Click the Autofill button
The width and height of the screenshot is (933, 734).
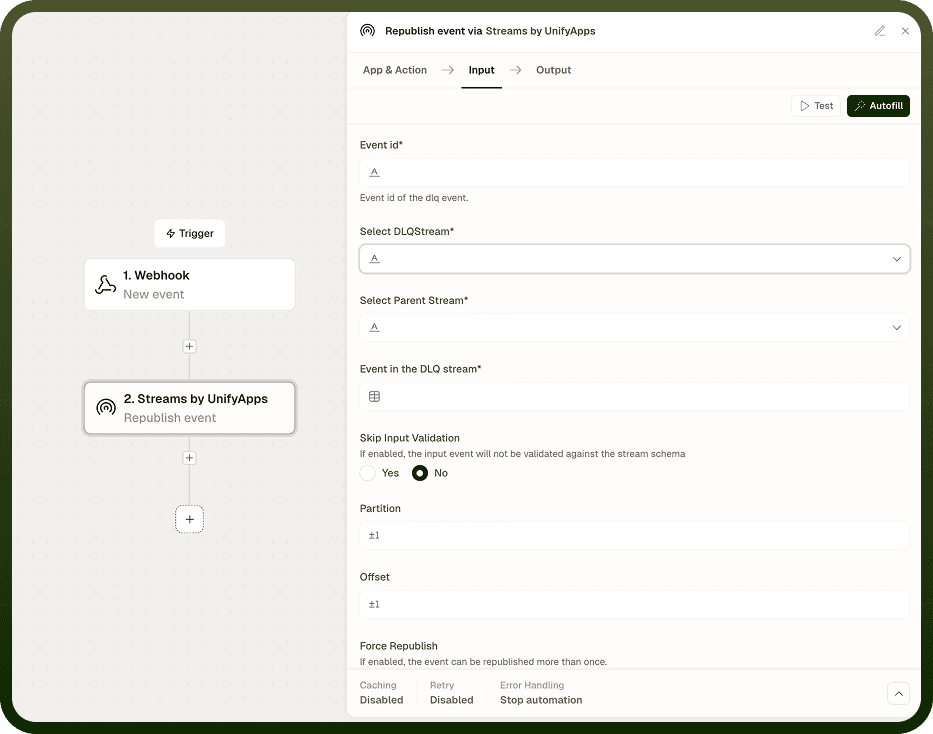878,106
